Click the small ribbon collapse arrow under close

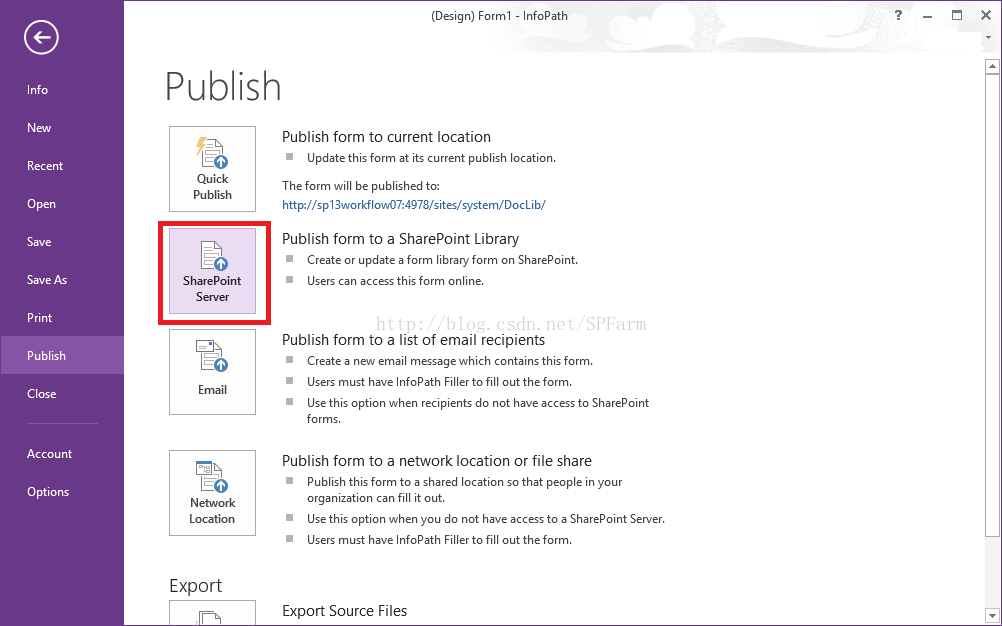989,38
